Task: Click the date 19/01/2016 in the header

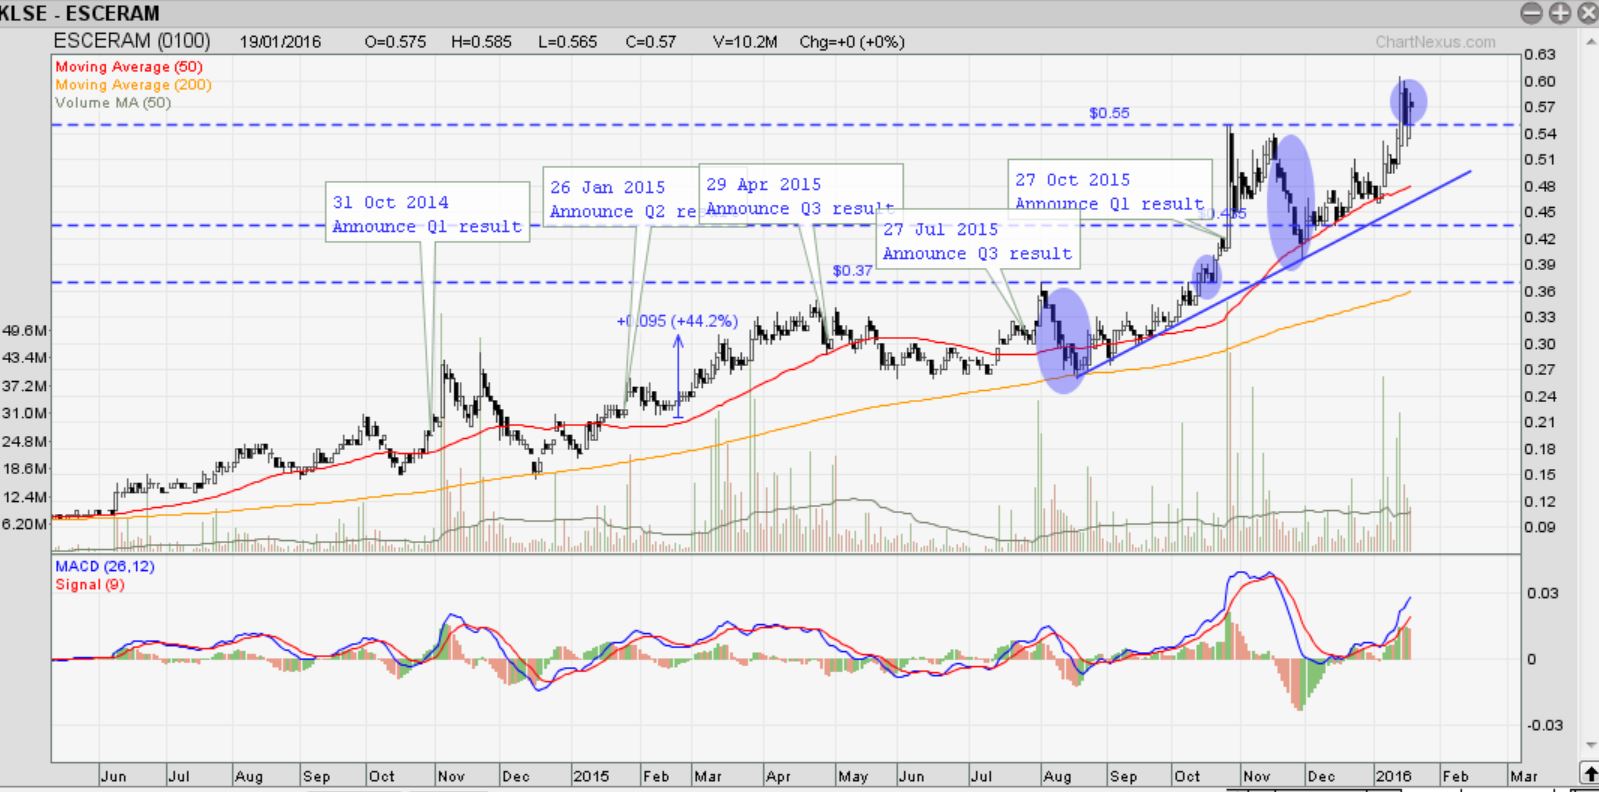Action: 280,42
